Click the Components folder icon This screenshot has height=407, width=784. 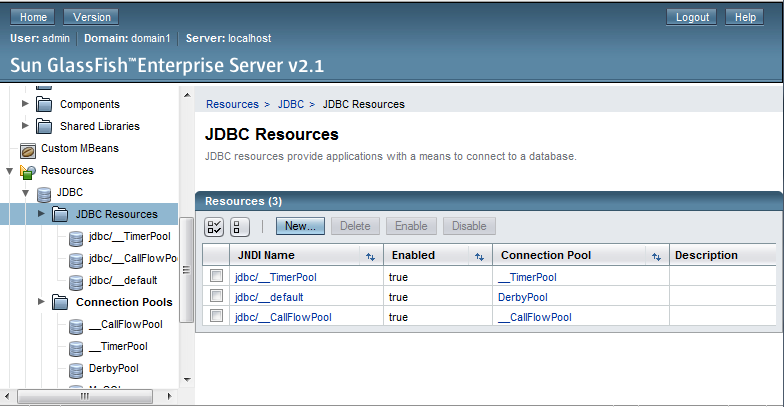coord(44,104)
